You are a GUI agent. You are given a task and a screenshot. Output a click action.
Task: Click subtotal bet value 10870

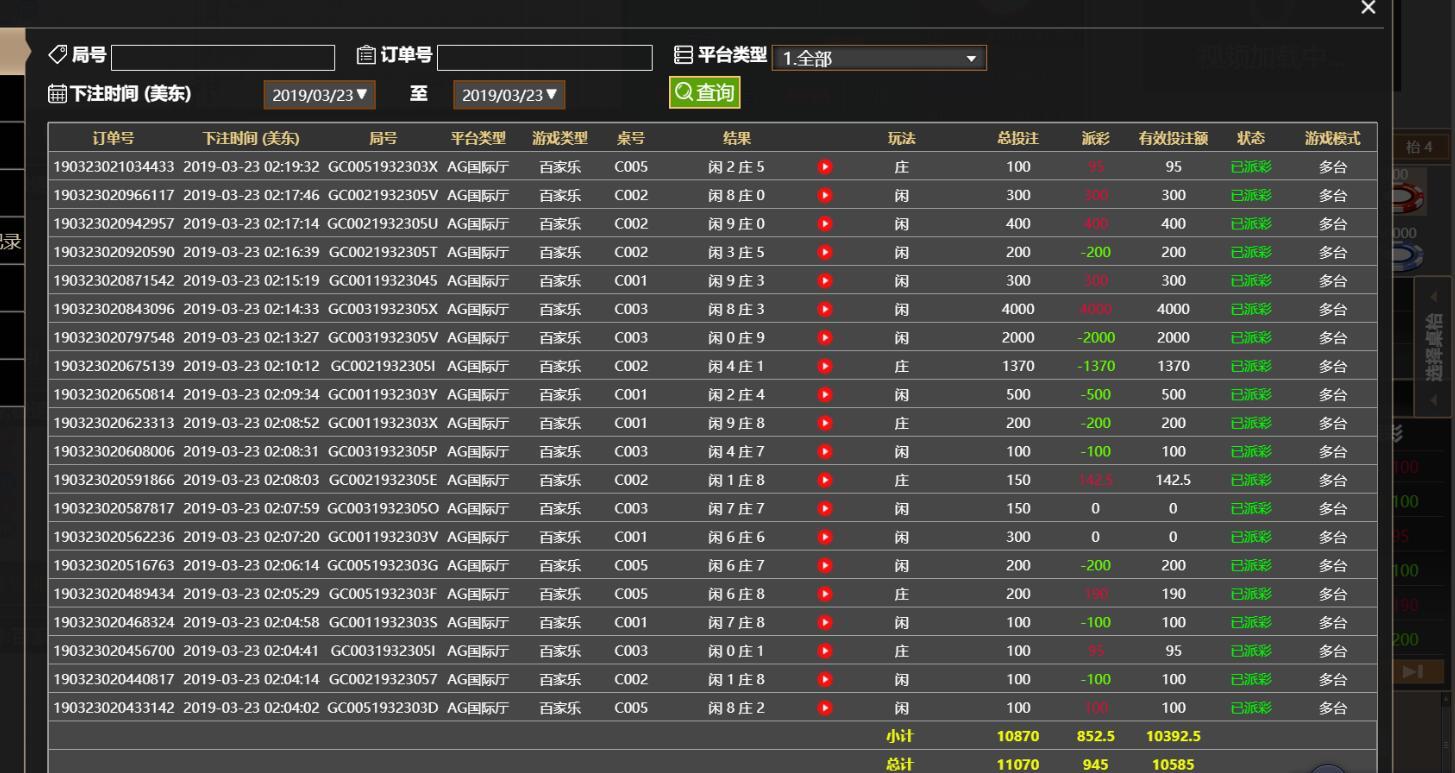pyautogui.click(x=1018, y=737)
